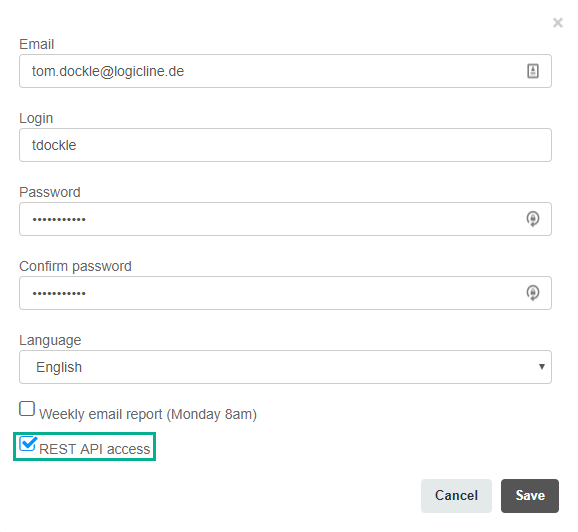This screenshot has height=532, width=578.
Task: Click the autofill key icon in Password field
Action: coord(532,219)
